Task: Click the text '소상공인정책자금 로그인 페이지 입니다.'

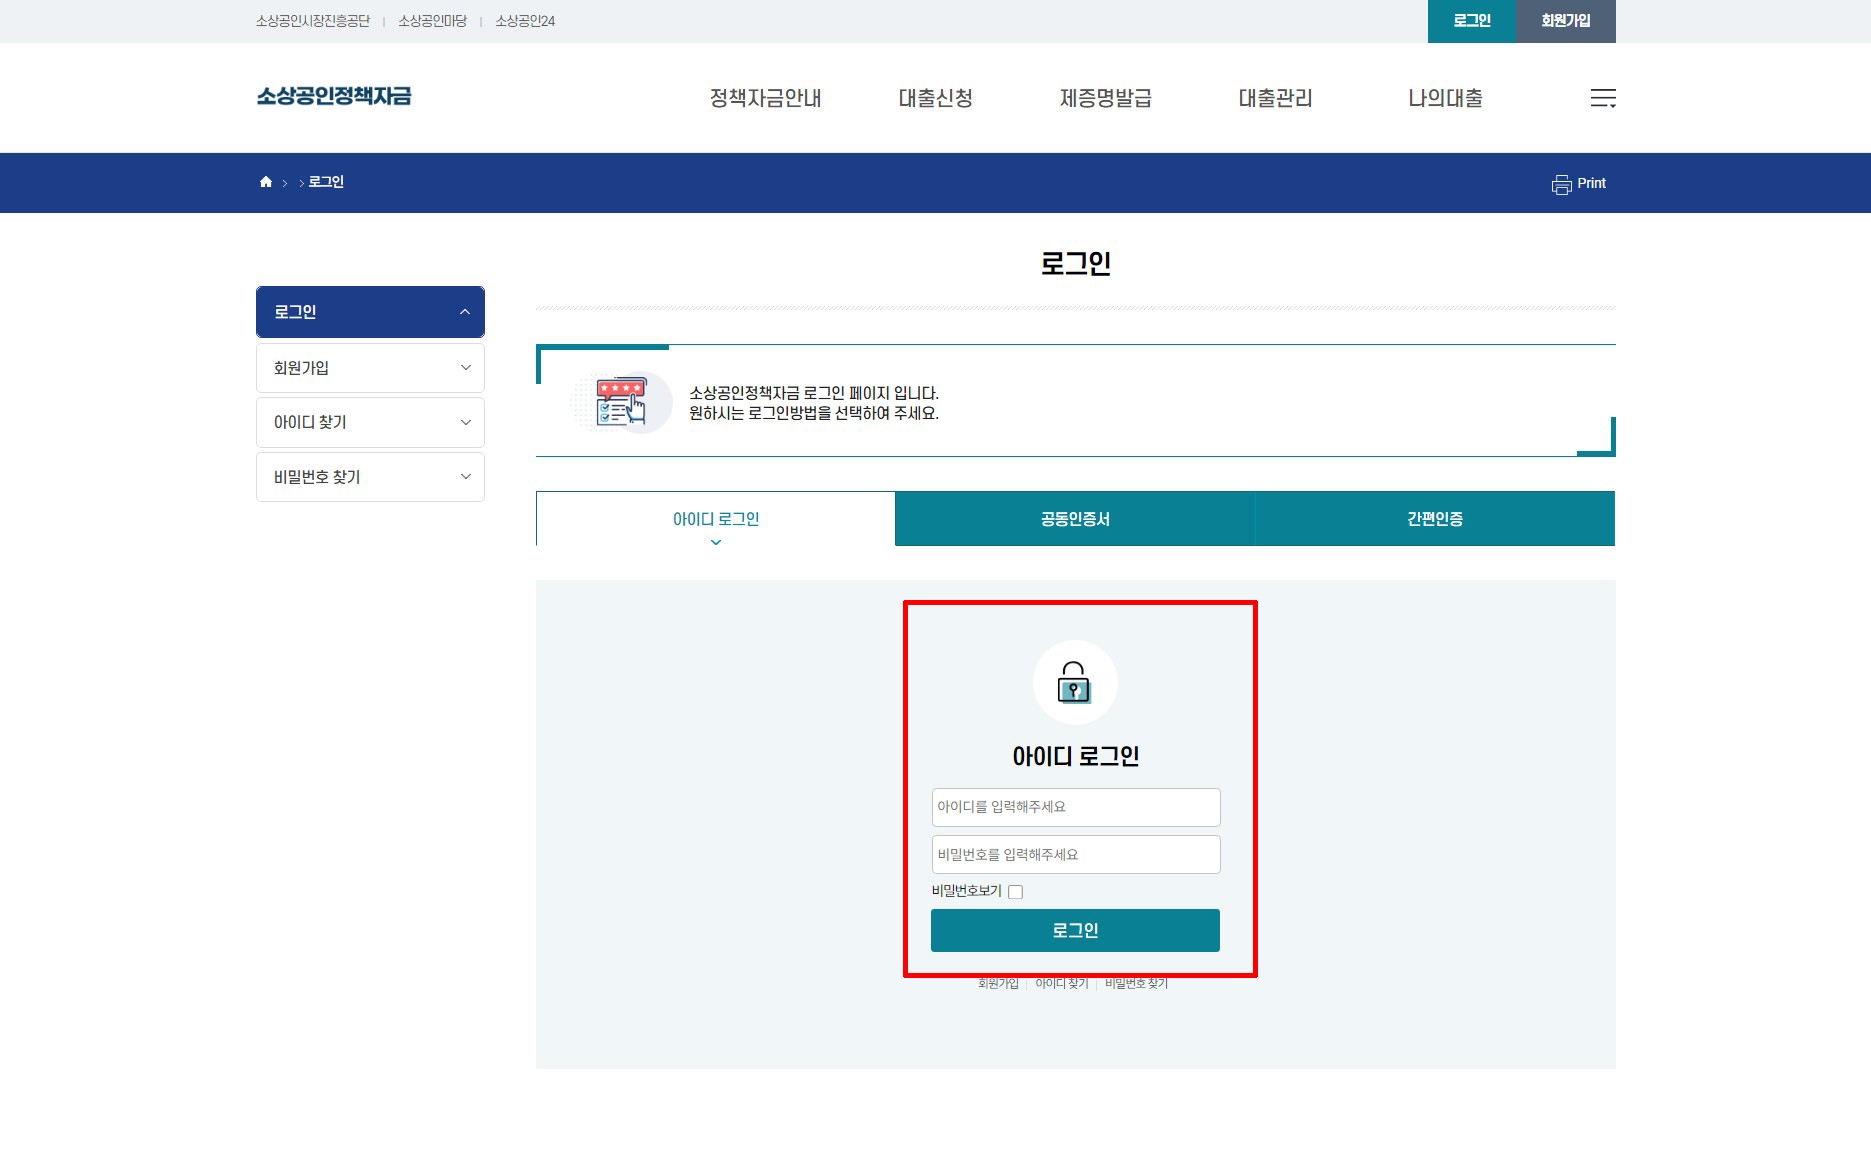Action: click(x=814, y=393)
